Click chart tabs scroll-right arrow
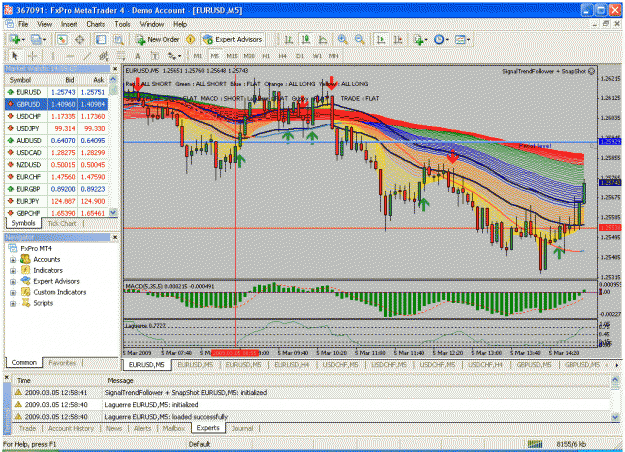Image resolution: width=625 pixels, height=452 pixels. [617, 365]
